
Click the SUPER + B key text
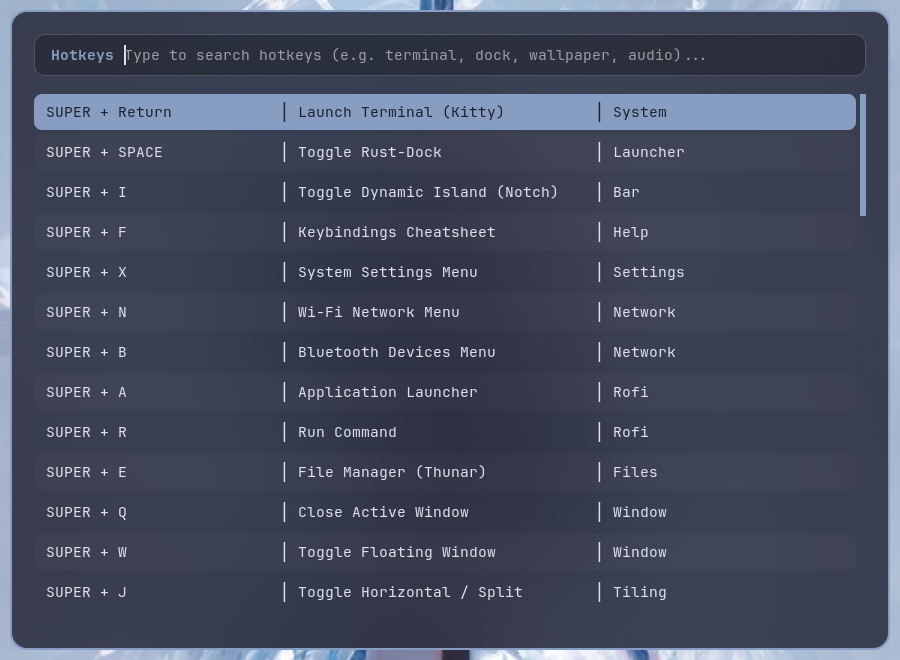pos(86,352)
